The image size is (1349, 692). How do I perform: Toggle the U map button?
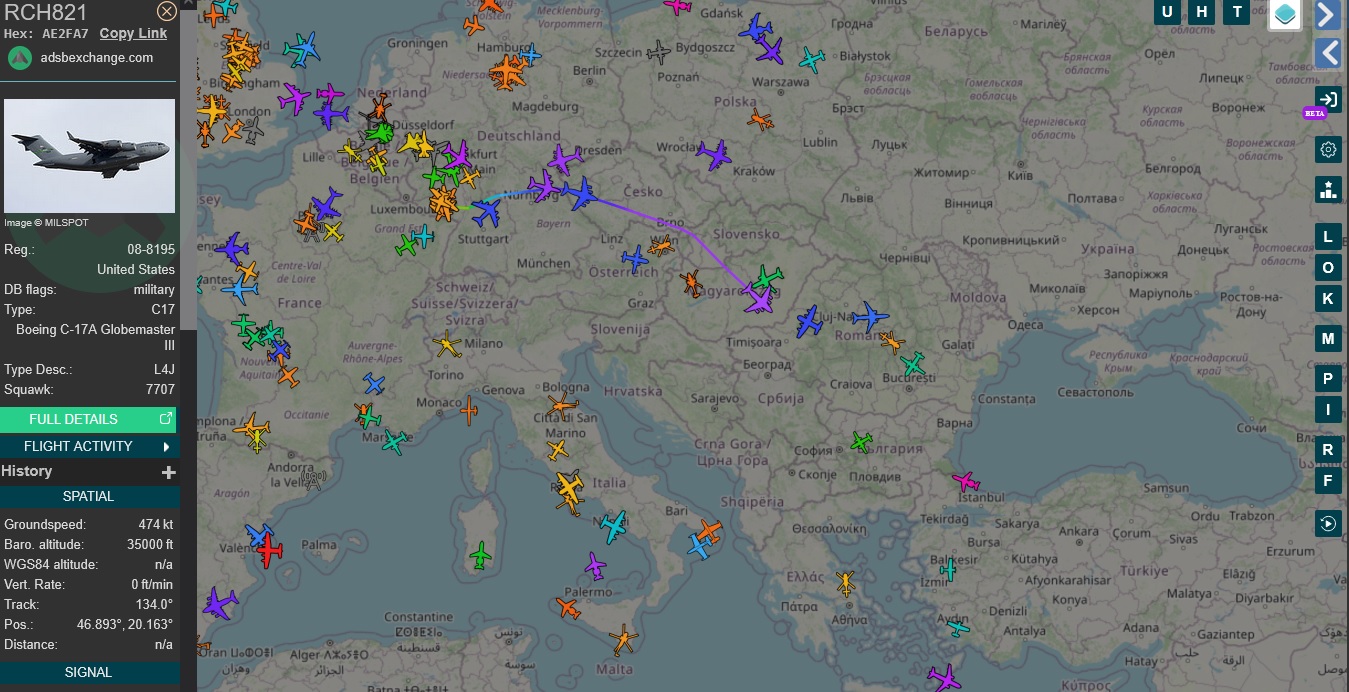(1167, 12)
